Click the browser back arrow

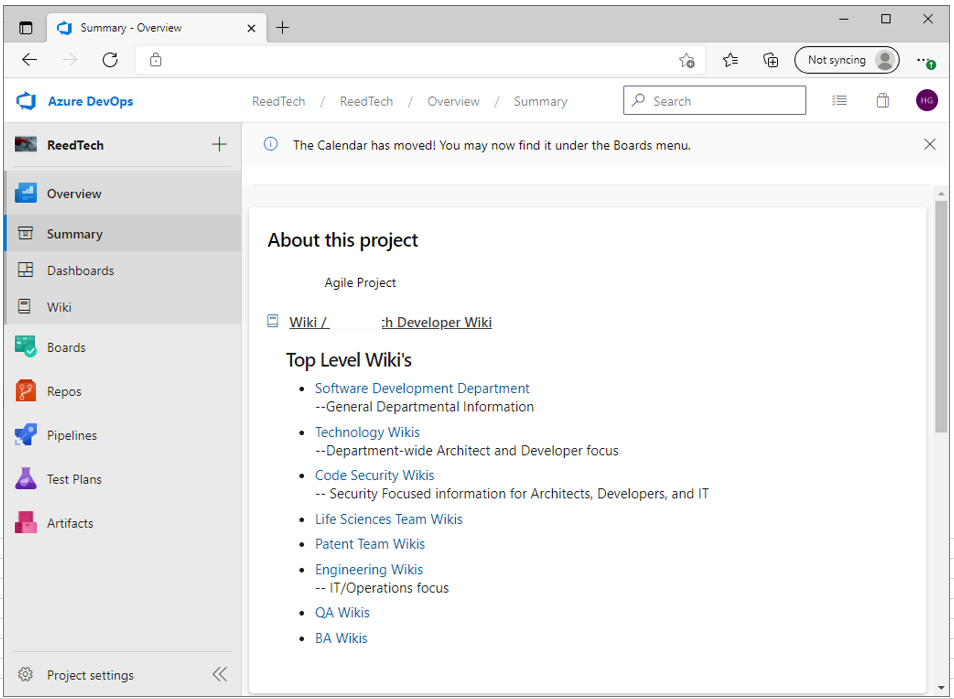[29, 60]
